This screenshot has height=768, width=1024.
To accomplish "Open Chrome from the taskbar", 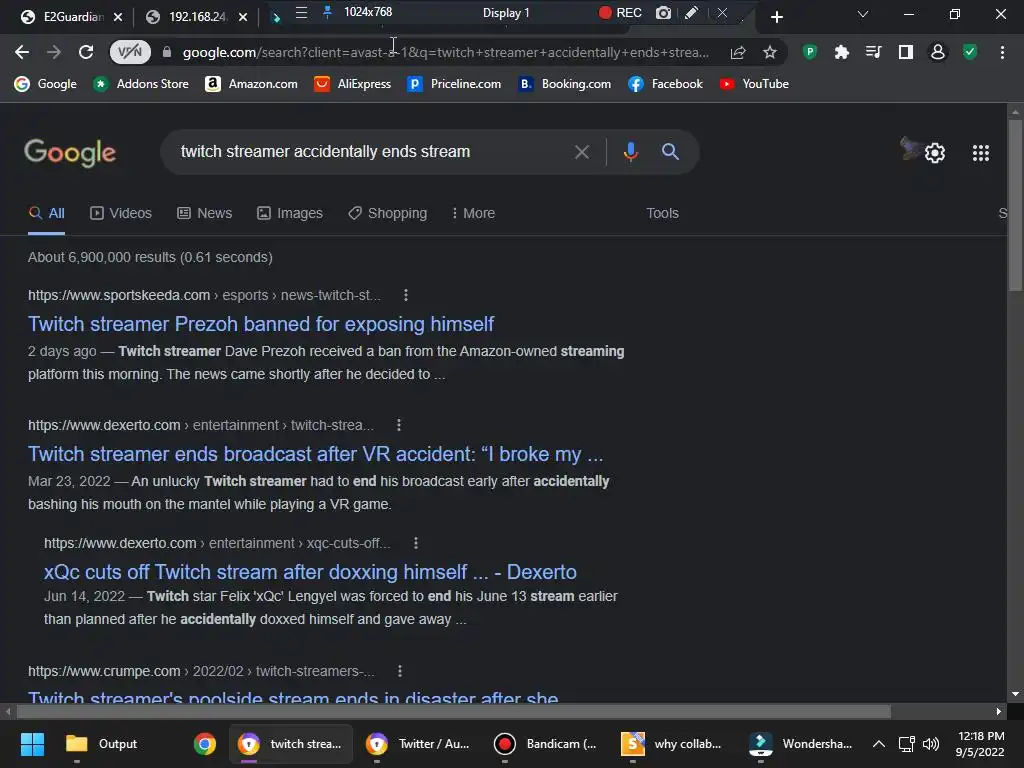I will tap(204, 744).
